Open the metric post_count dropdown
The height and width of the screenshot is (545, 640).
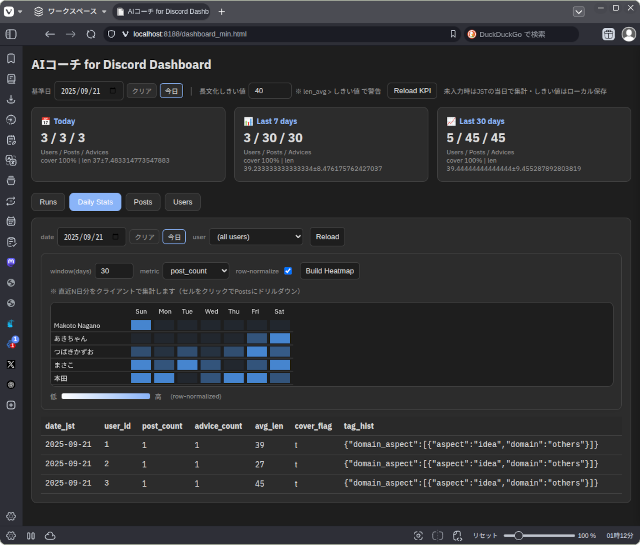tap(196, 271)
